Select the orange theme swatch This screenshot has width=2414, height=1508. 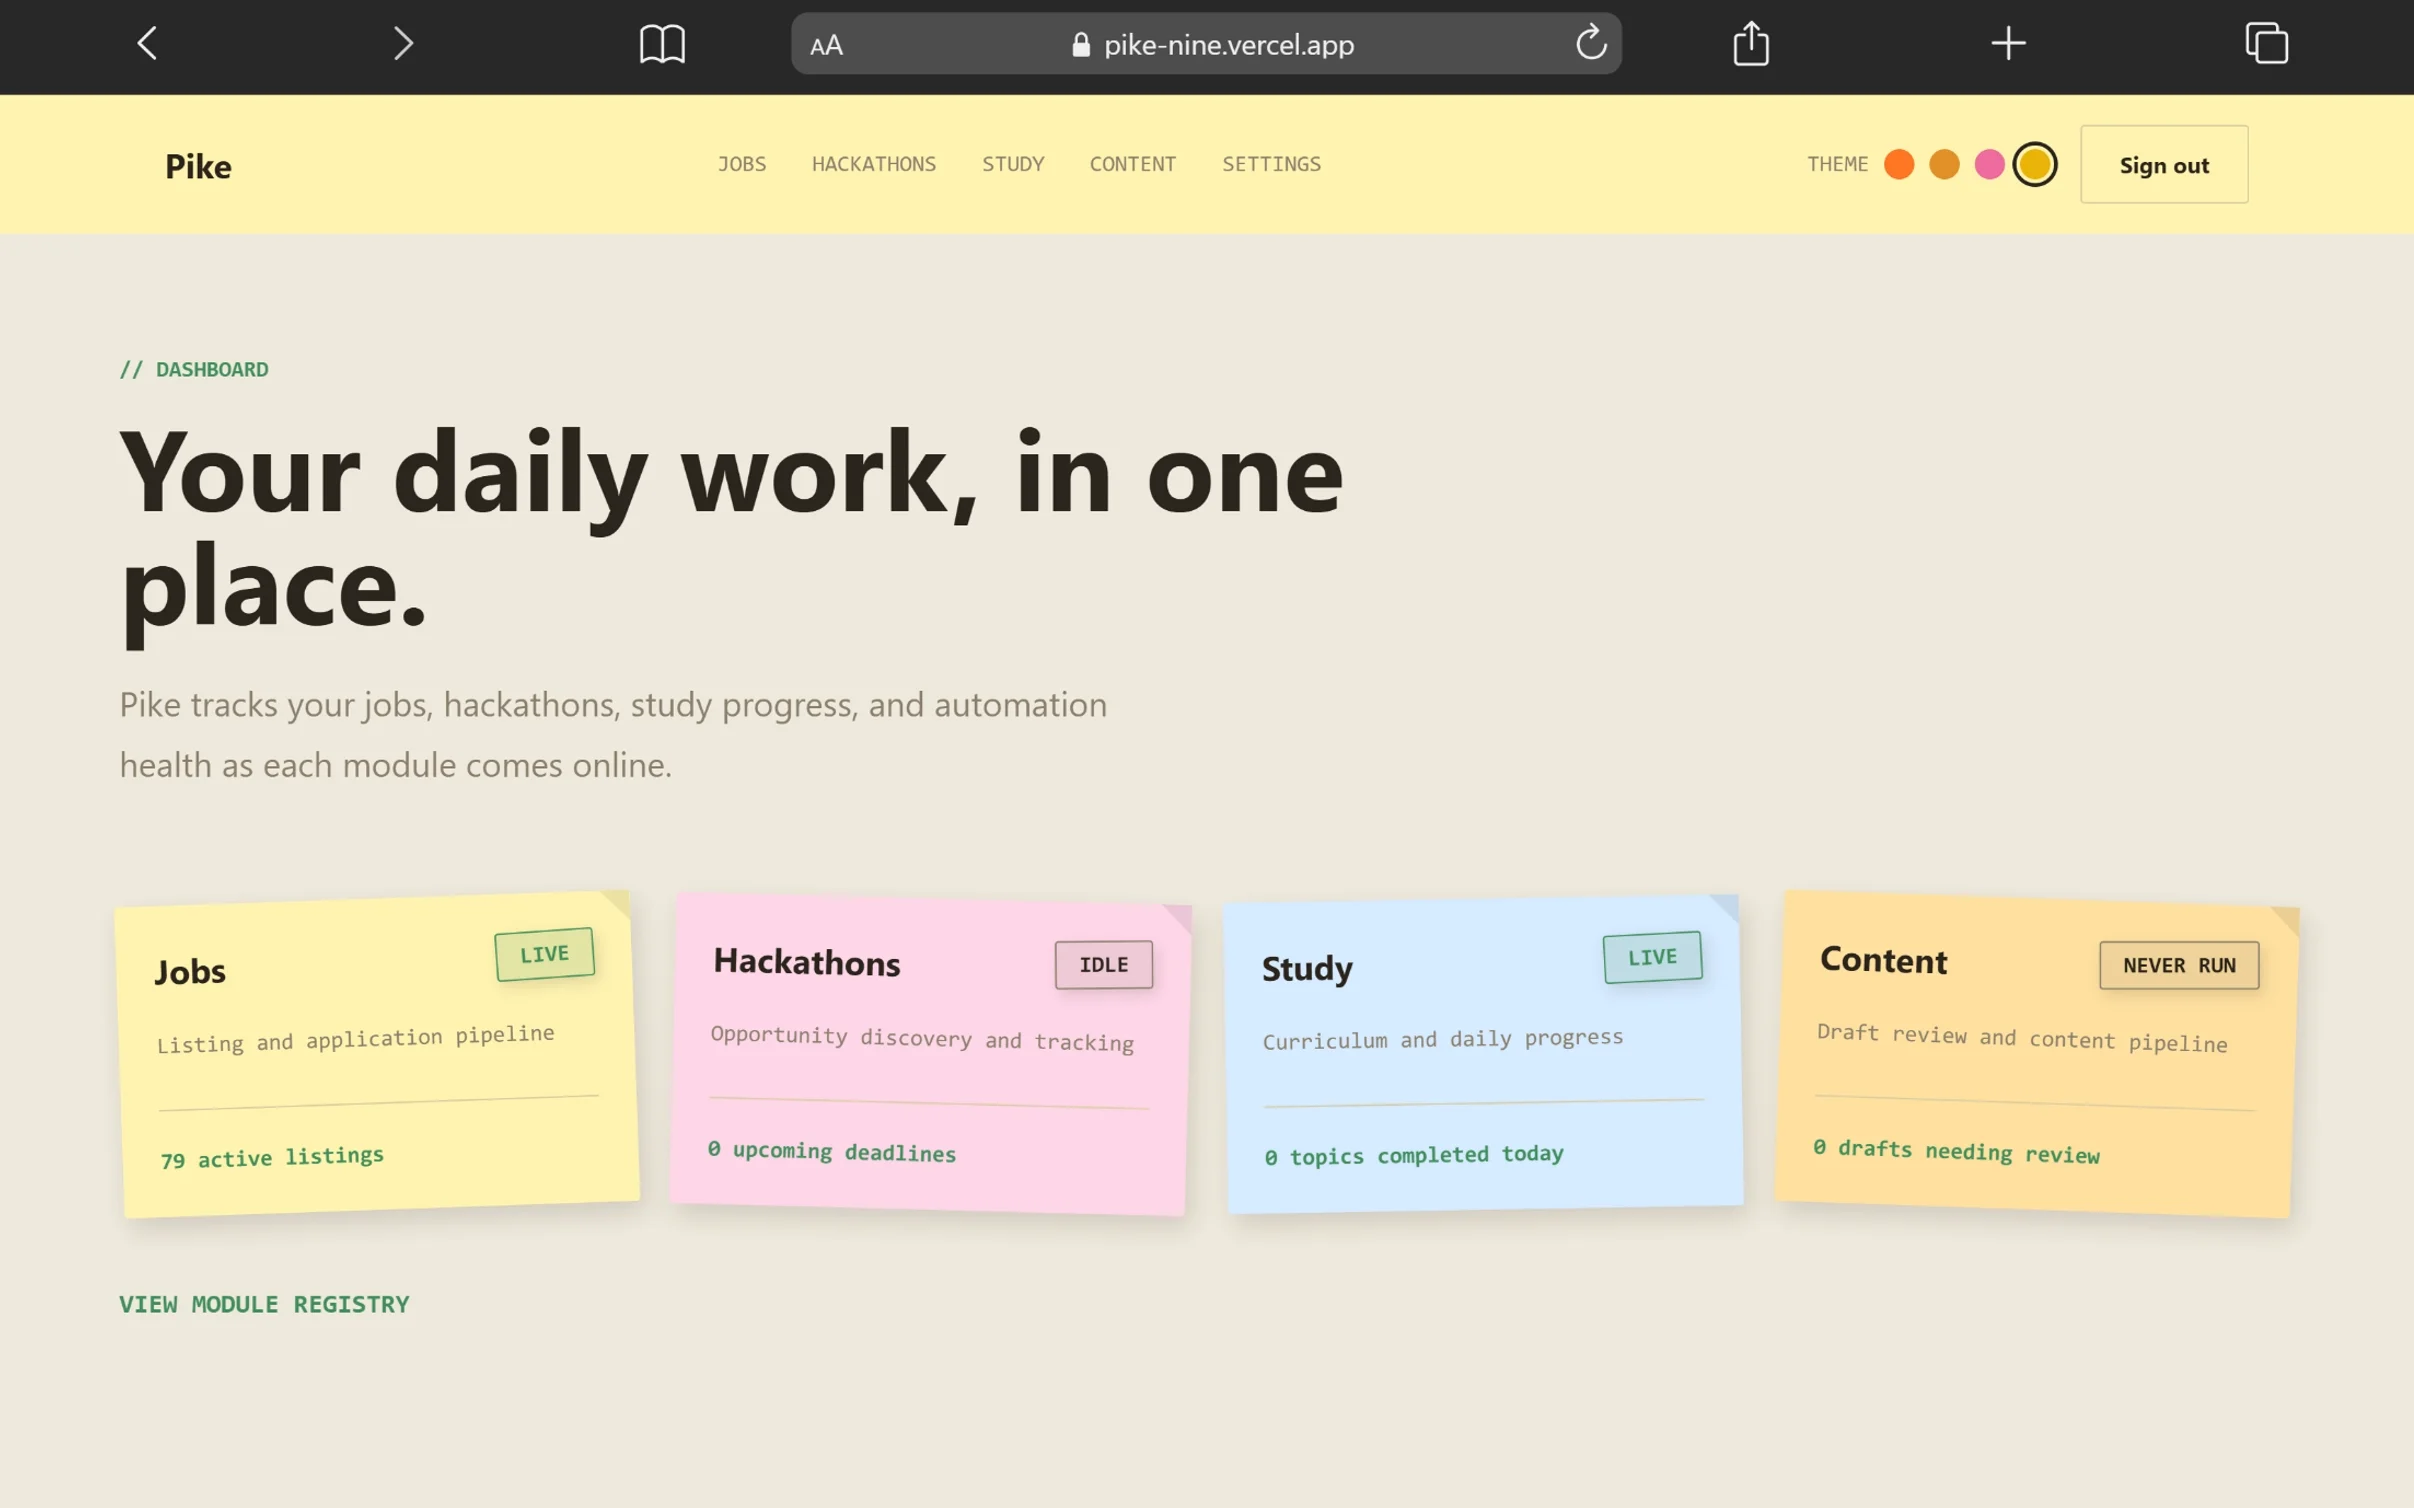tap(1898, 164)
